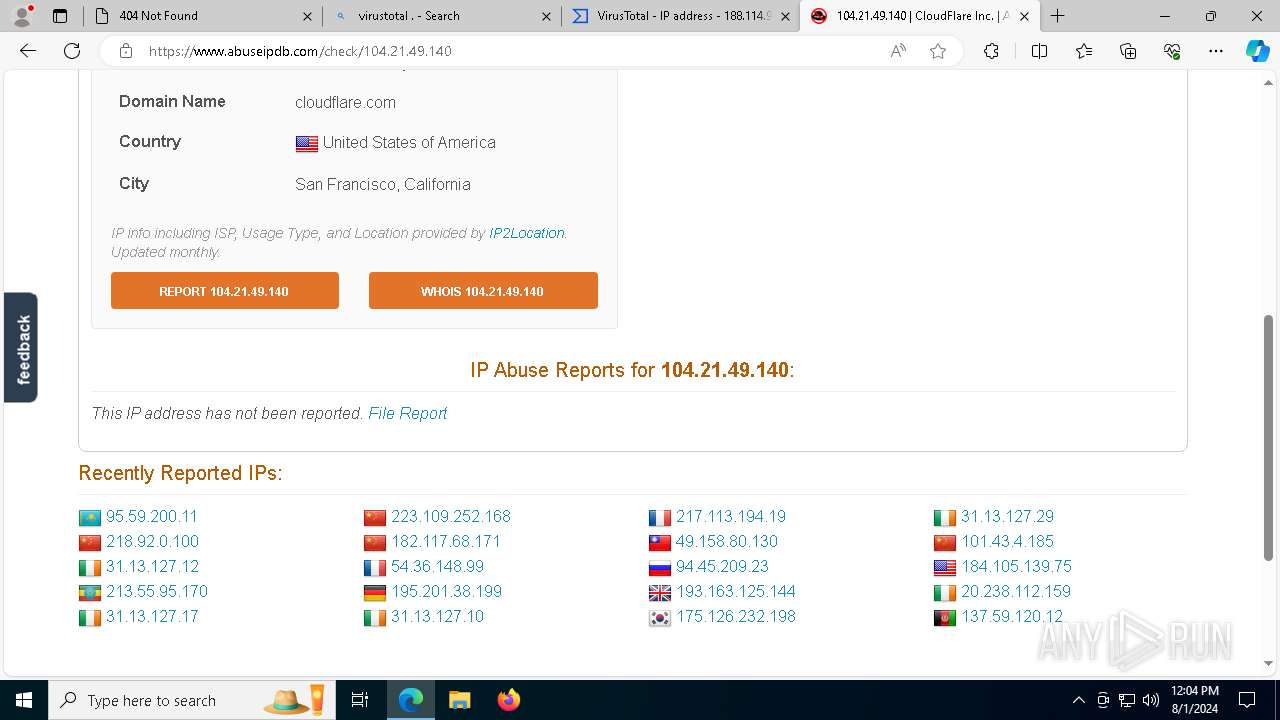Close the virustotal Search tab

(x=546, y=16)
